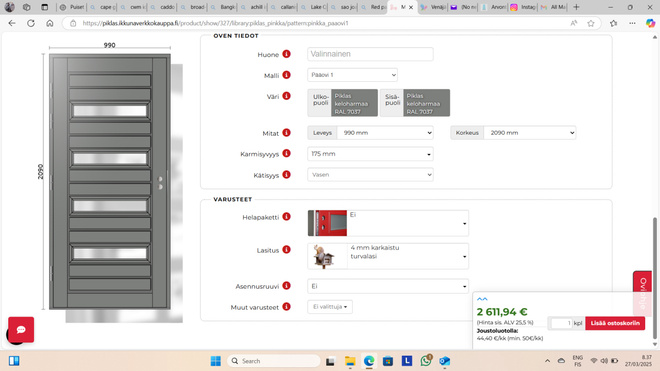Screen dimensions: 660x371
Task: Open Microsoft Store from taskbar
Action: [x=388, y=361]
